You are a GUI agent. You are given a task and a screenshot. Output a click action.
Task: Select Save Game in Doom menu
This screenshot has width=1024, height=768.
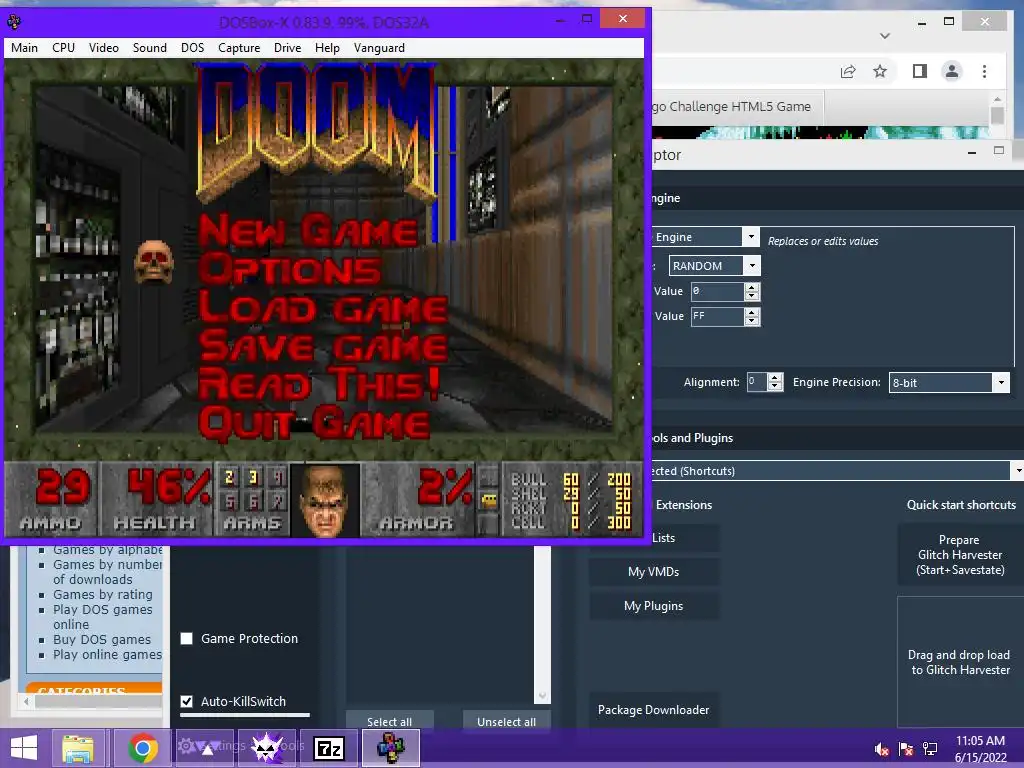pos(323,346)
